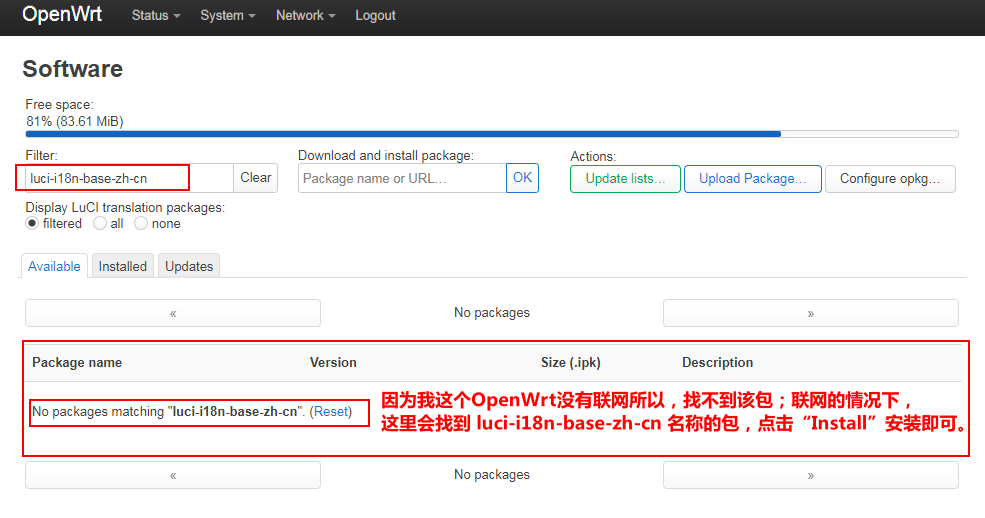Image resolution: width=985 pixels, height=518 pixels.
Task: Switch to the Installed tab
Action: click(123, 266)
